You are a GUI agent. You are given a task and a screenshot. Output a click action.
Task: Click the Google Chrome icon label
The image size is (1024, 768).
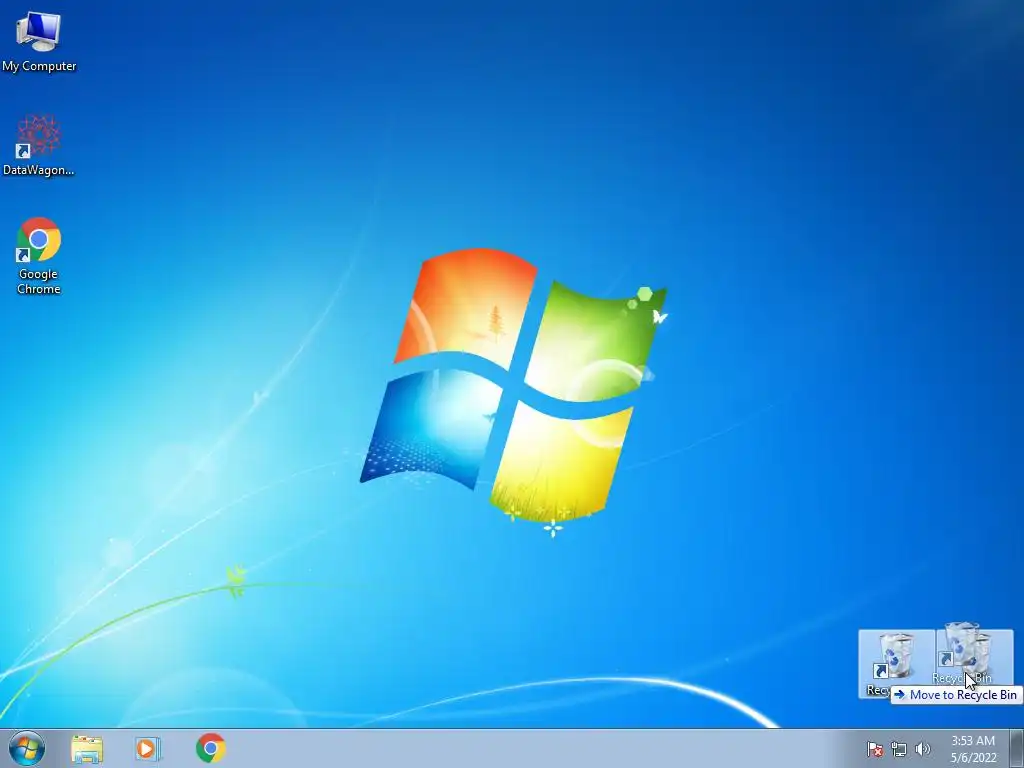[x=39, y=281]
